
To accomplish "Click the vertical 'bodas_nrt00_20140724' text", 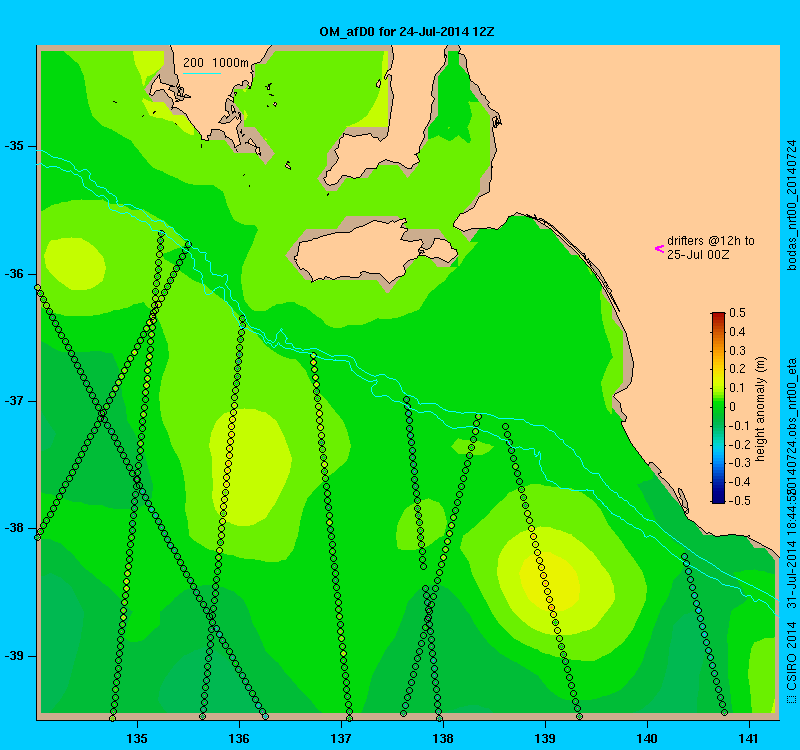I will tap(791, 205).
